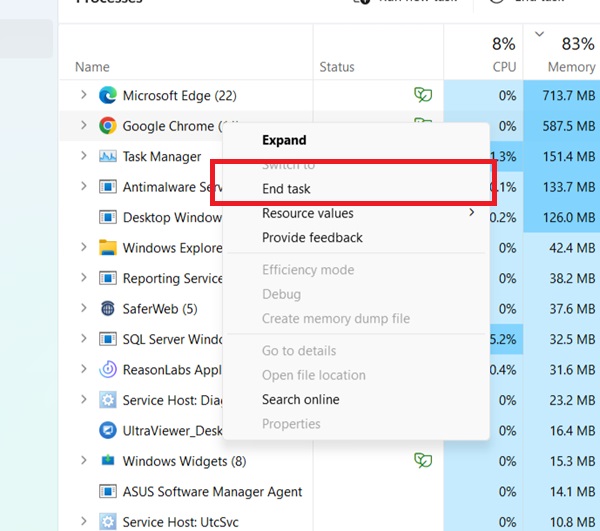Image resolution: width=600 pixels, height=531 pixels.
Task: Click the Reporting Service process icon
Action: point(108,278)
